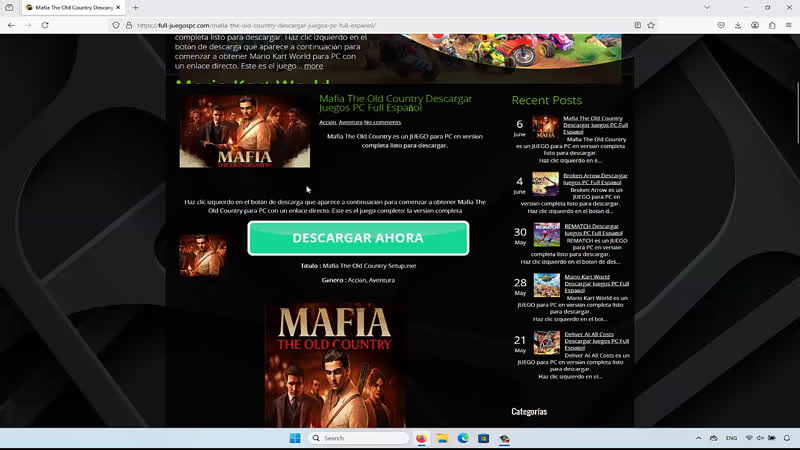The width and height of the screenshot is (800, 450).
Task: Open recent post REMATCH Descargar link
Action: [x=593, y=230]
